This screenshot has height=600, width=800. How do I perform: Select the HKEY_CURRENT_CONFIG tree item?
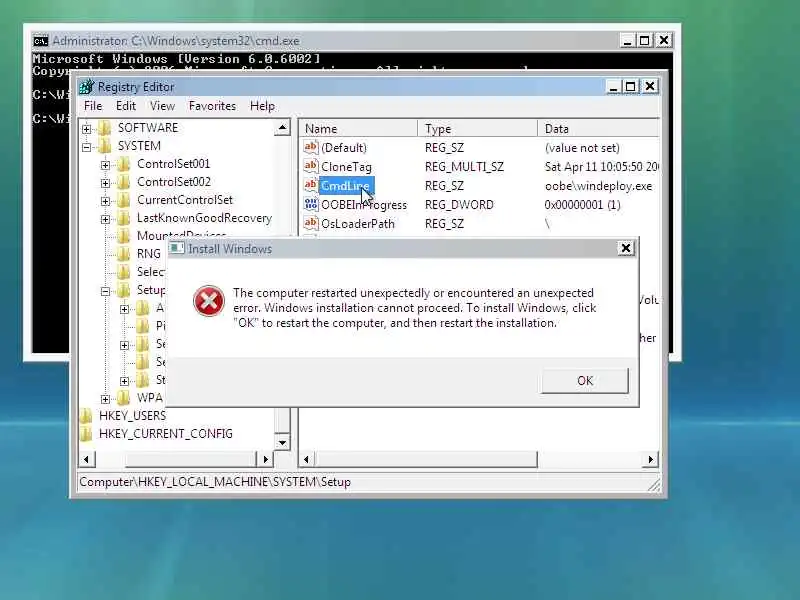tap(166, 434)
